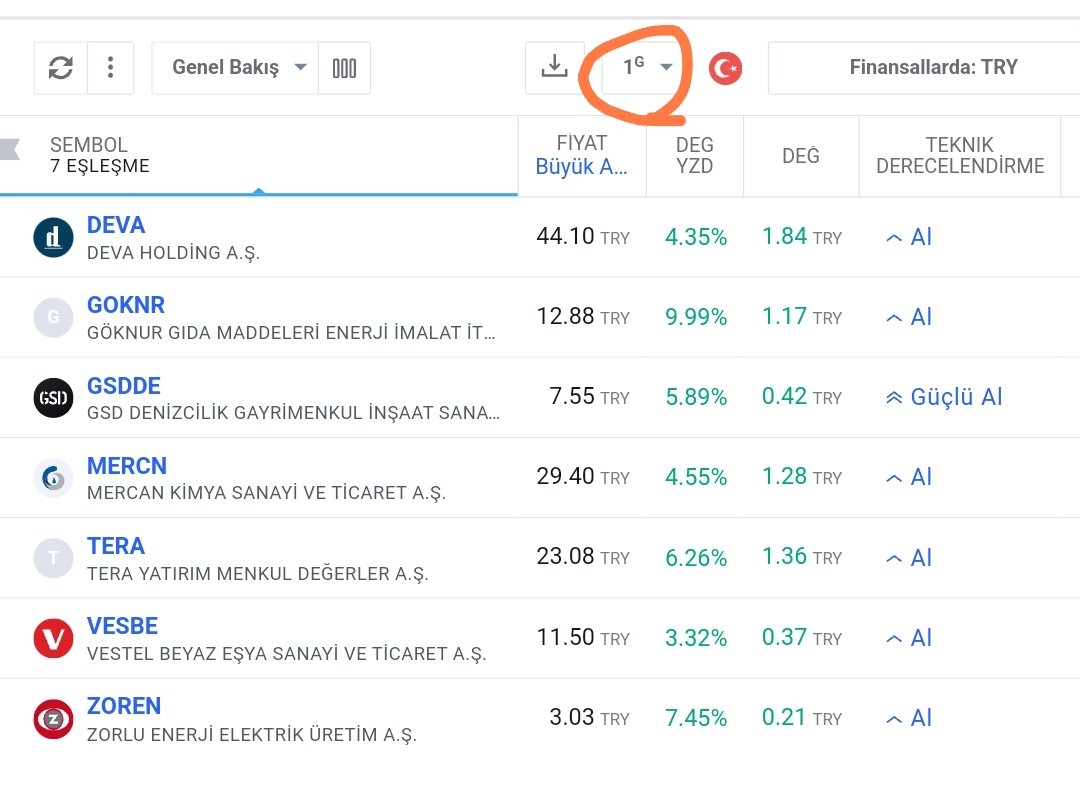Open the TERA symbol link
The height and width of the screenshot is (791, 1080).
click(x=116, y=546)
